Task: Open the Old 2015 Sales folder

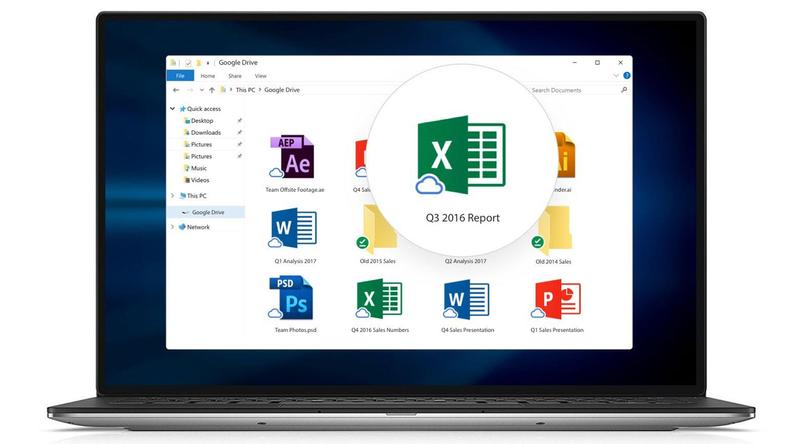Action: [377, 230]
